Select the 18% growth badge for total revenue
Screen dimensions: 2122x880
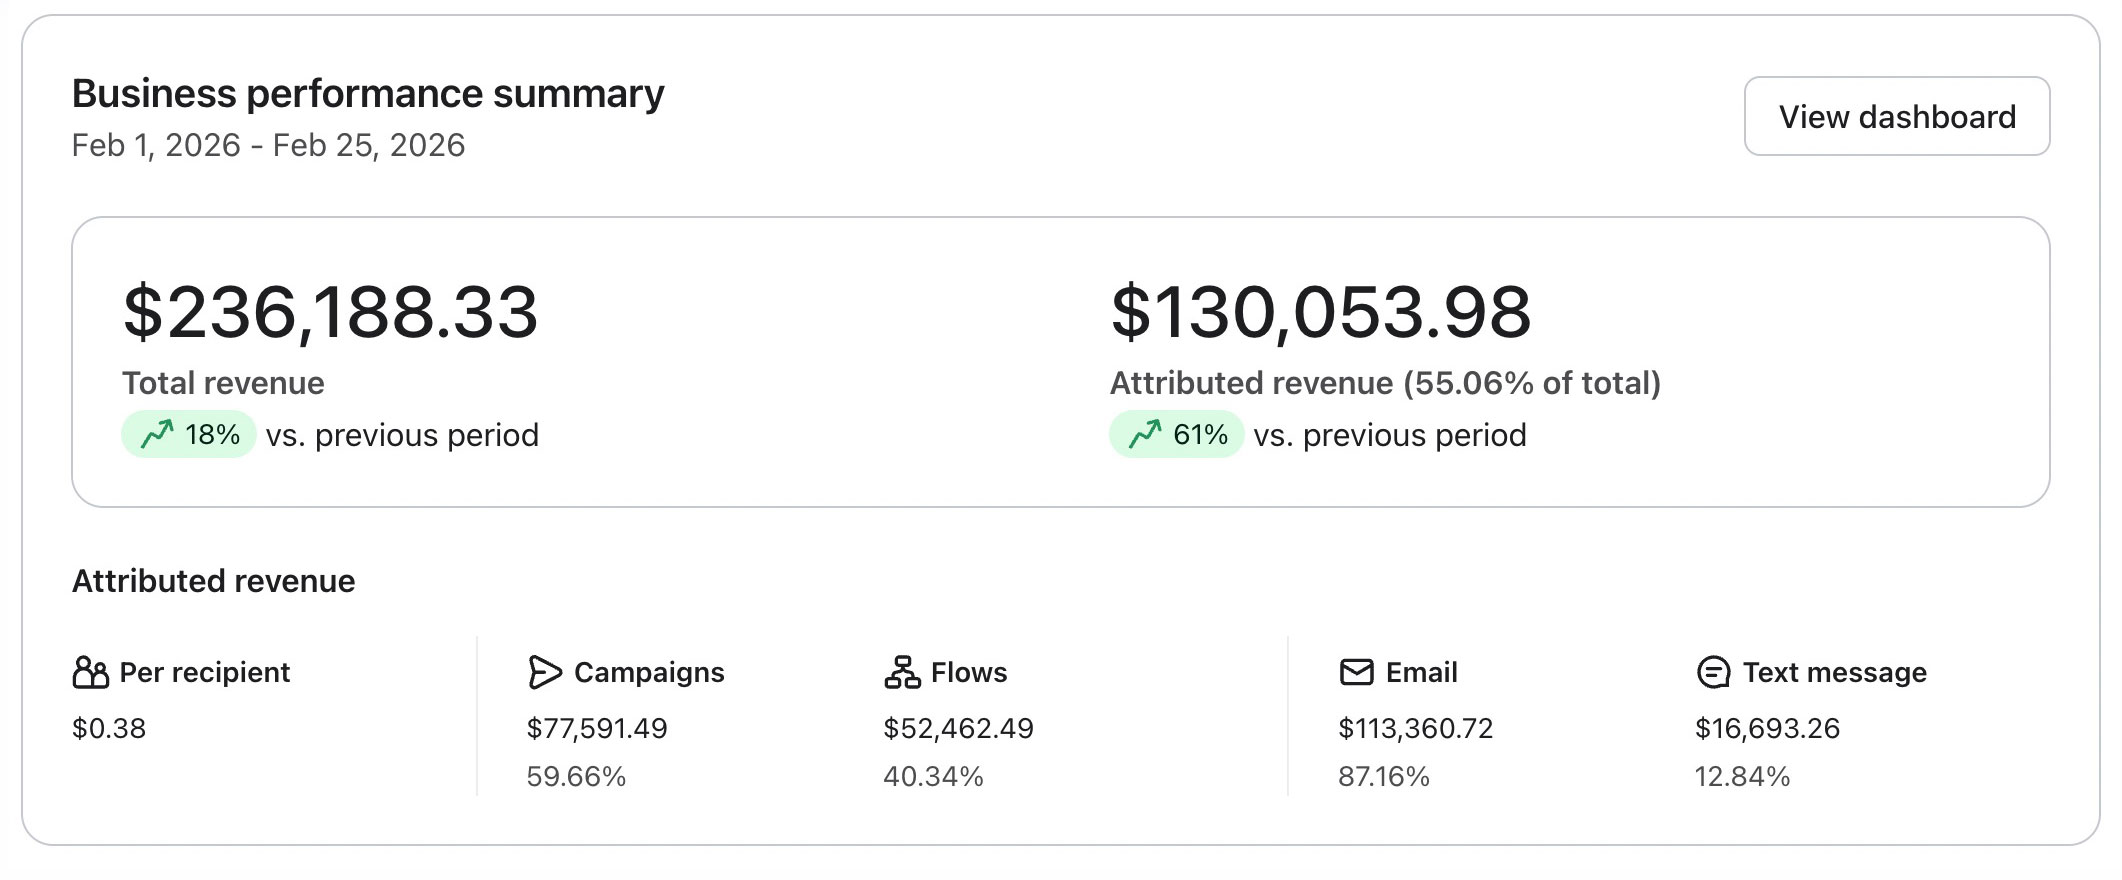click(x=188, y=434)
